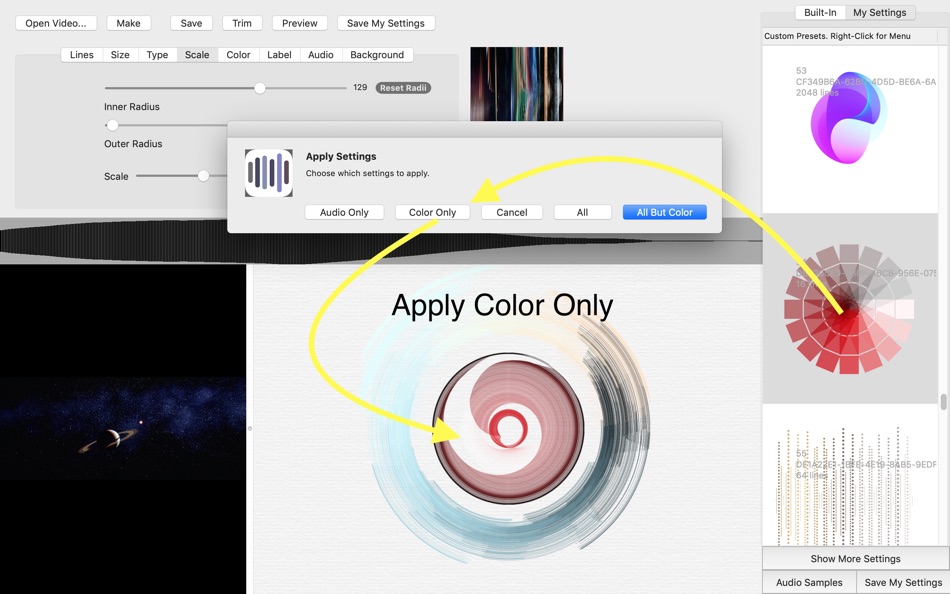Image resolution: width=950 pixels, height=594 pixels.
Task: Click the Save button in the toolbar
Action: click(191, 23)
